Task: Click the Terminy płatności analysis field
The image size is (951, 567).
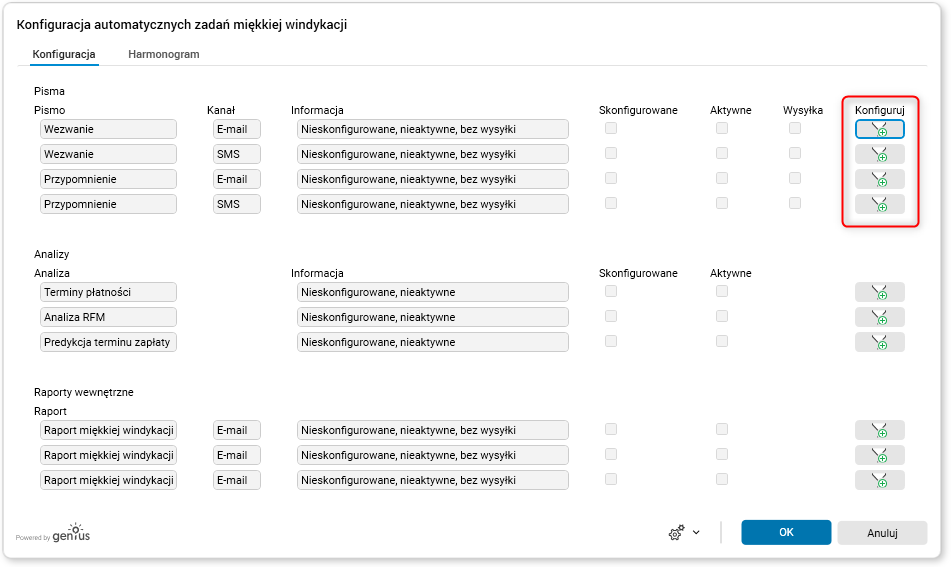Action: click(x=109, y=292)
